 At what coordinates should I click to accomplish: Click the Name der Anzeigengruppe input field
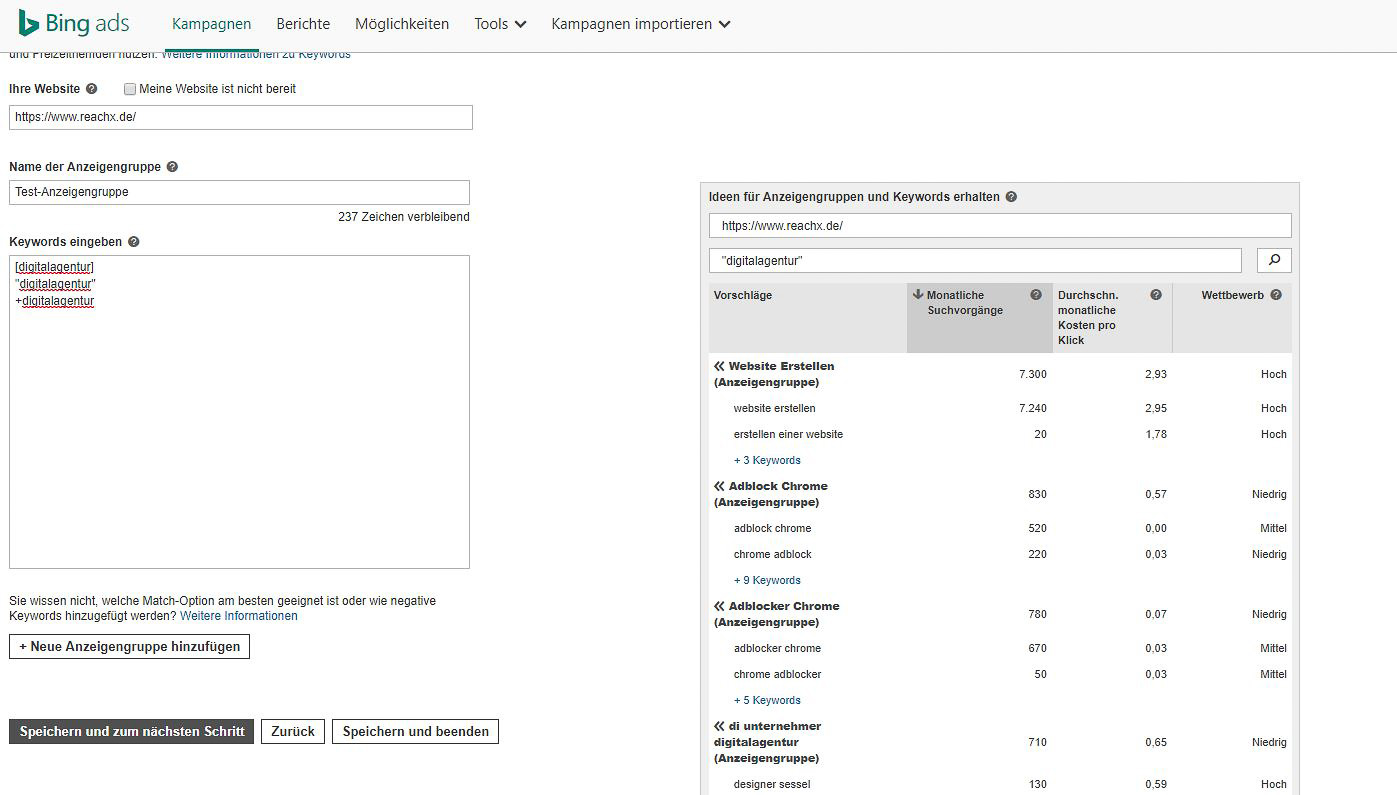click(x=239, y=192)
